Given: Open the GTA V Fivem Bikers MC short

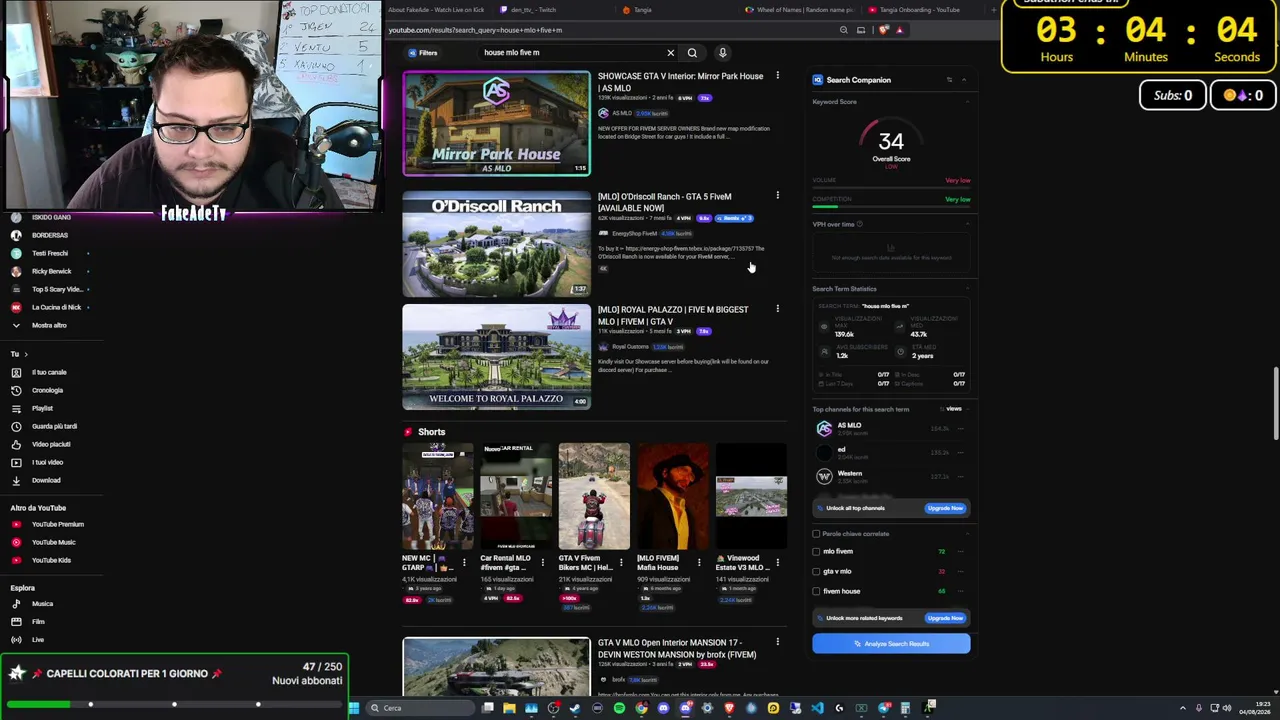Looking at the screenshot, I should click(594, 497).
